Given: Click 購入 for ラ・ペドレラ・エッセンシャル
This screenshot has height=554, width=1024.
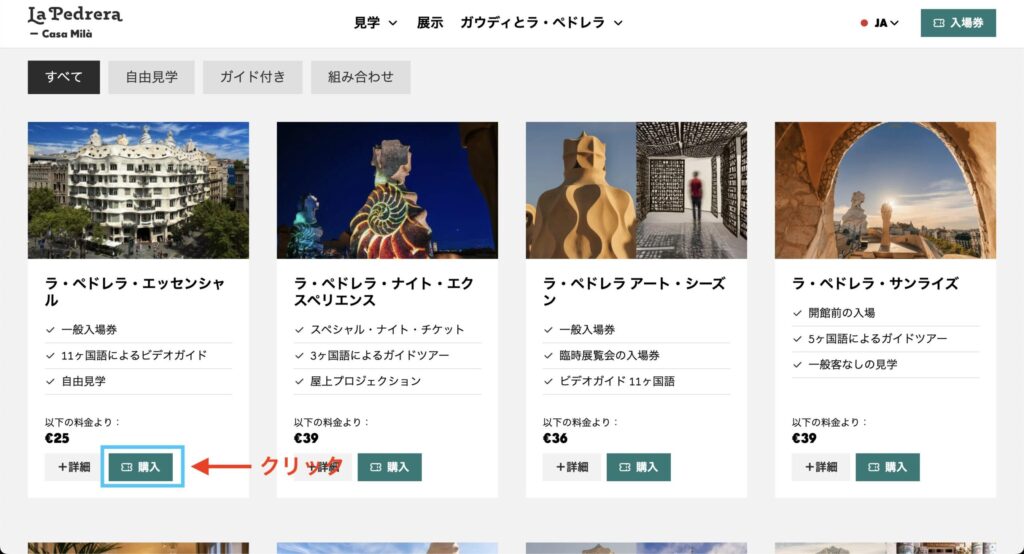Looking at the screenshot, I should coord(141,467).
